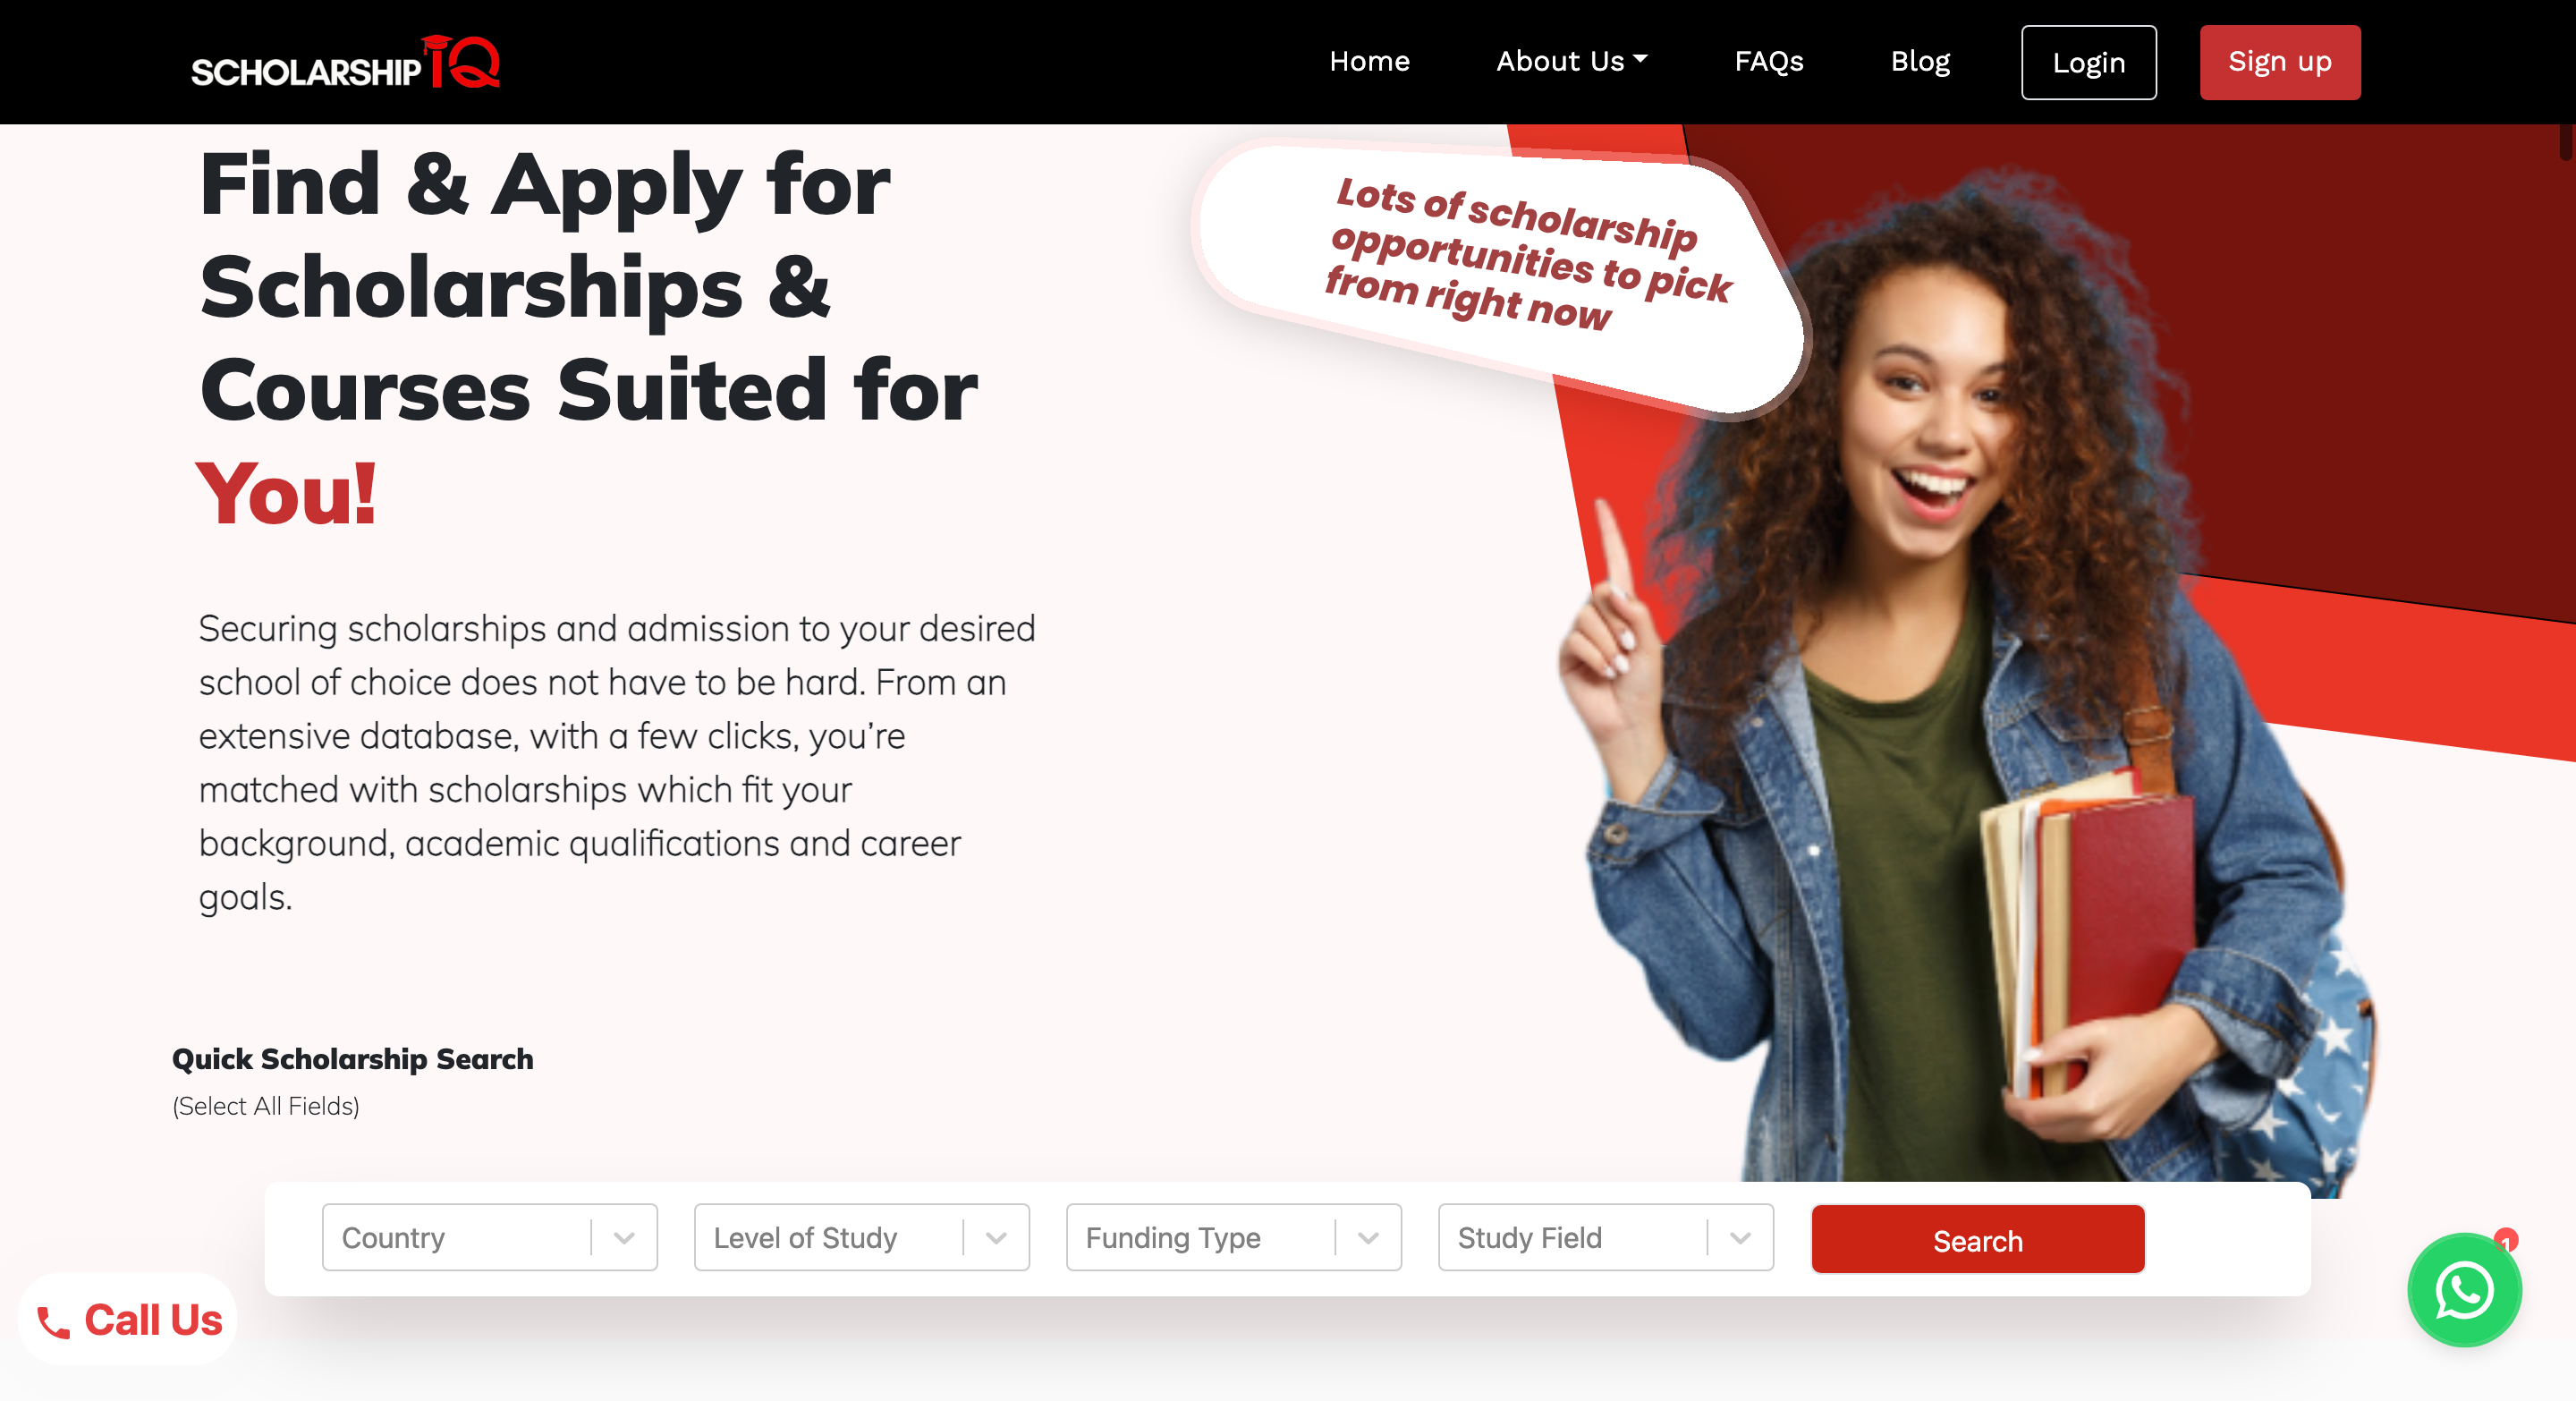This screenshot has width=2576, height=1401.
Task: Visit the Blog link
Action: click(x=1920, y=62)
